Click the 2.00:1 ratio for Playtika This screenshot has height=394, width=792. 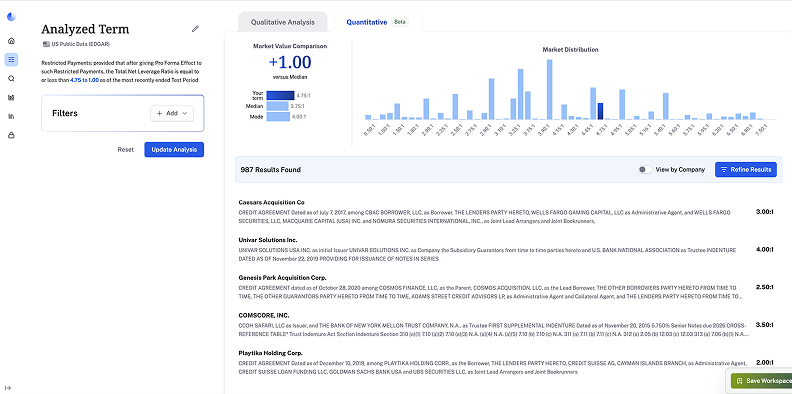pos(764,362)
